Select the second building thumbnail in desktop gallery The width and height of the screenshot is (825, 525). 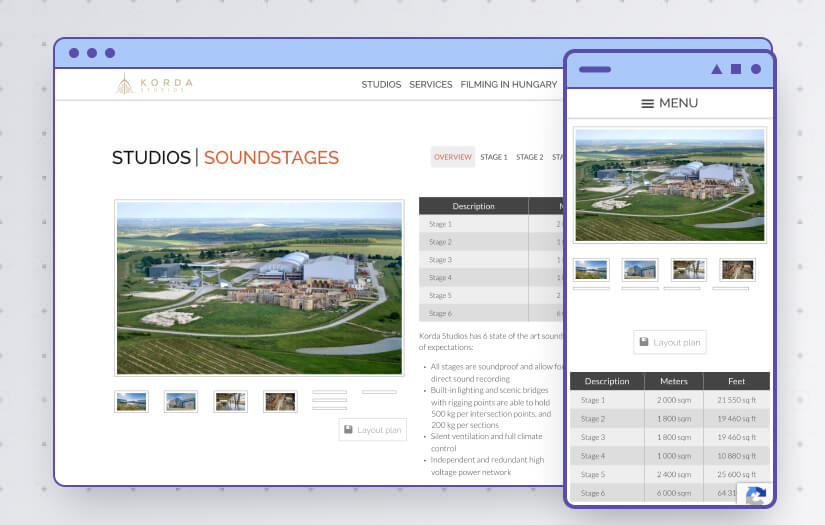tap(181, 401)
